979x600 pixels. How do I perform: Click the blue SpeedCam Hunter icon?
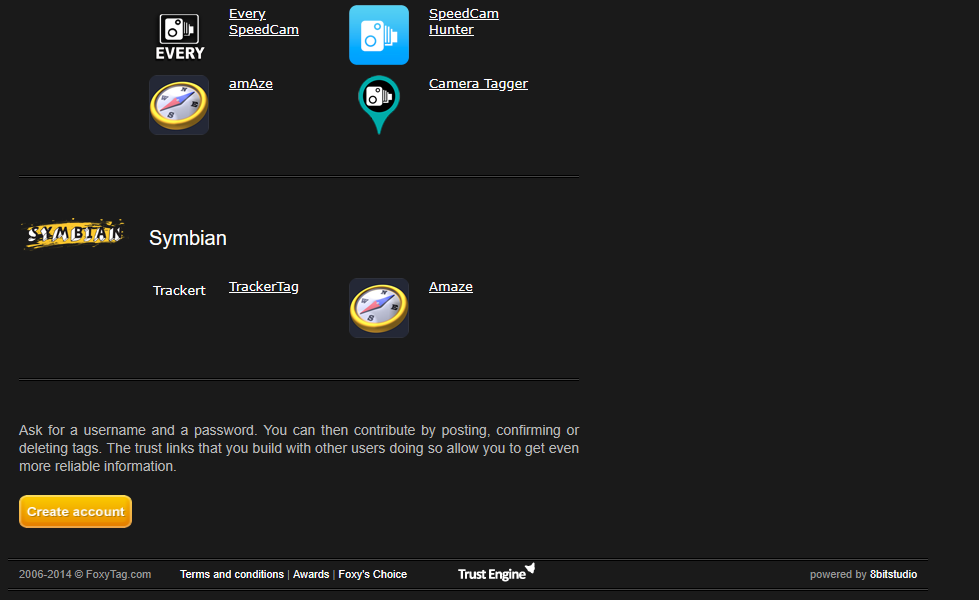coord(378,35)
